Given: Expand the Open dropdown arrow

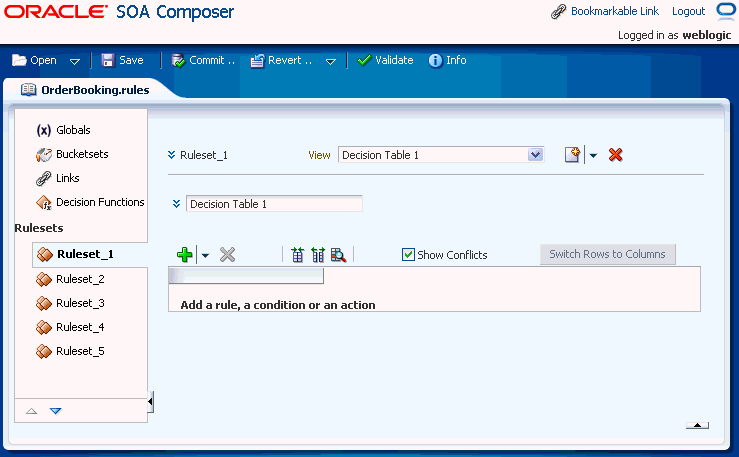Looking at the screenshot, I should click(74, 61).
